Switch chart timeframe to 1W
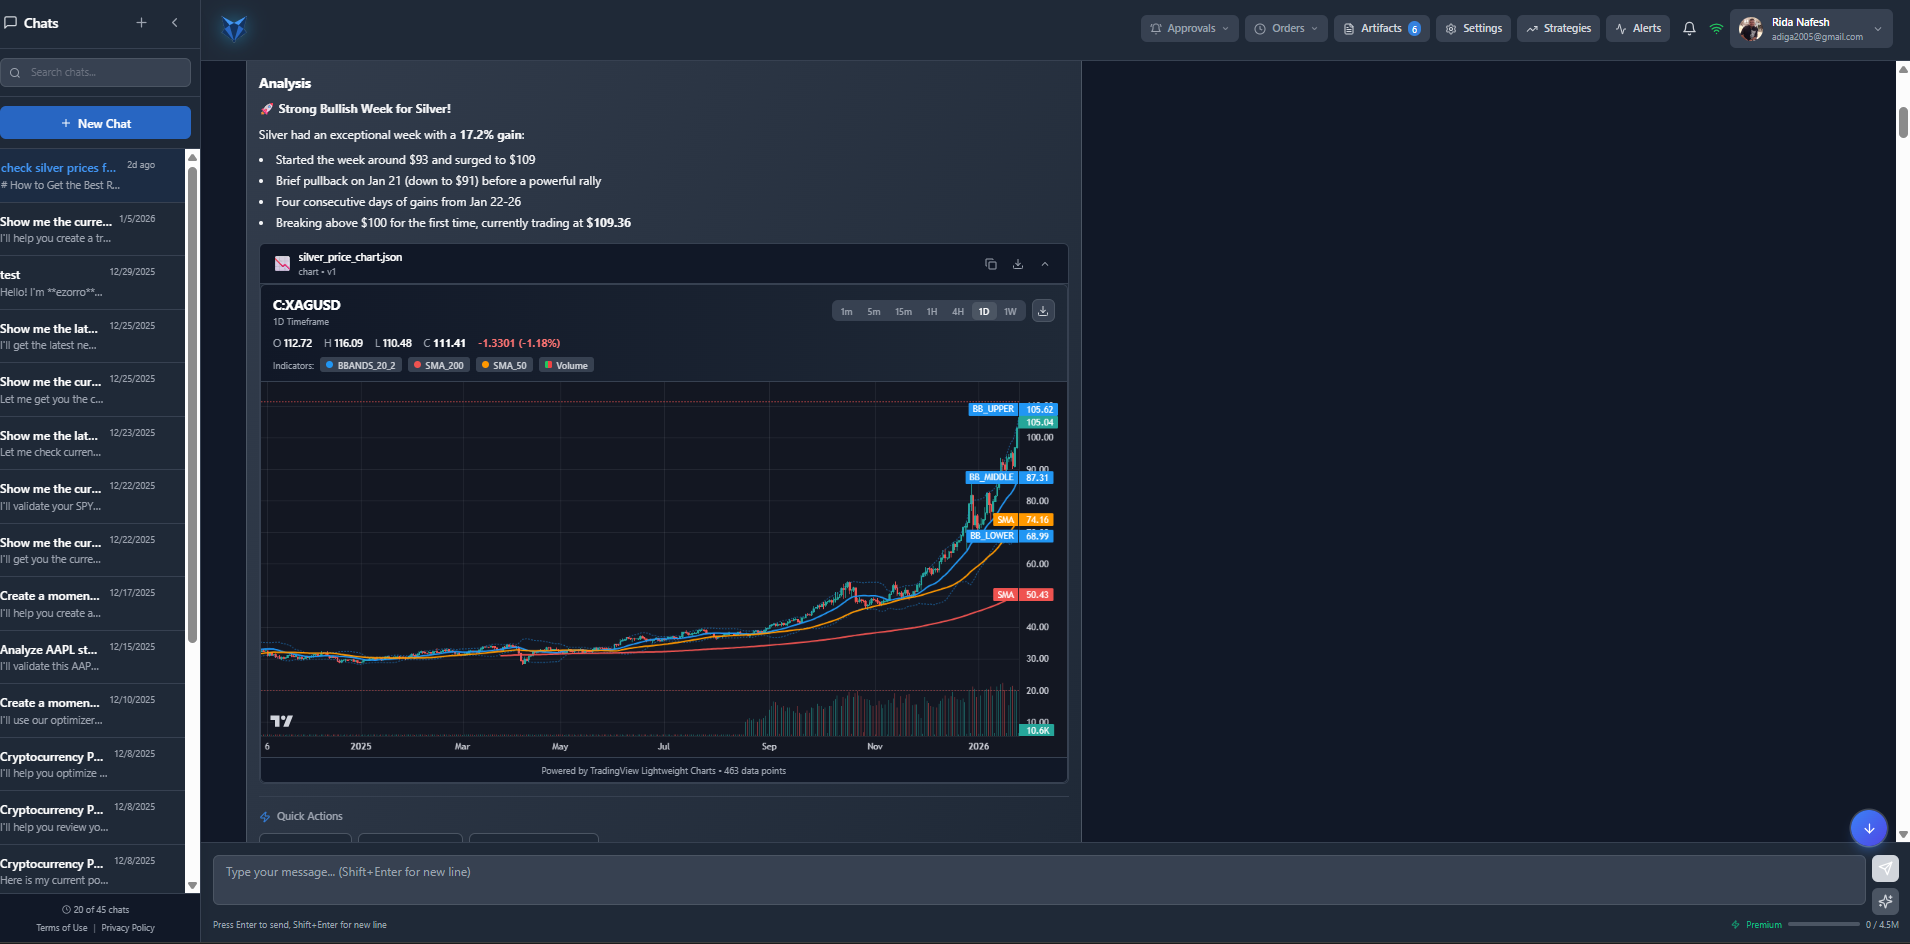Screen dimensions: 1910x944 click(x=1010, y=311)
